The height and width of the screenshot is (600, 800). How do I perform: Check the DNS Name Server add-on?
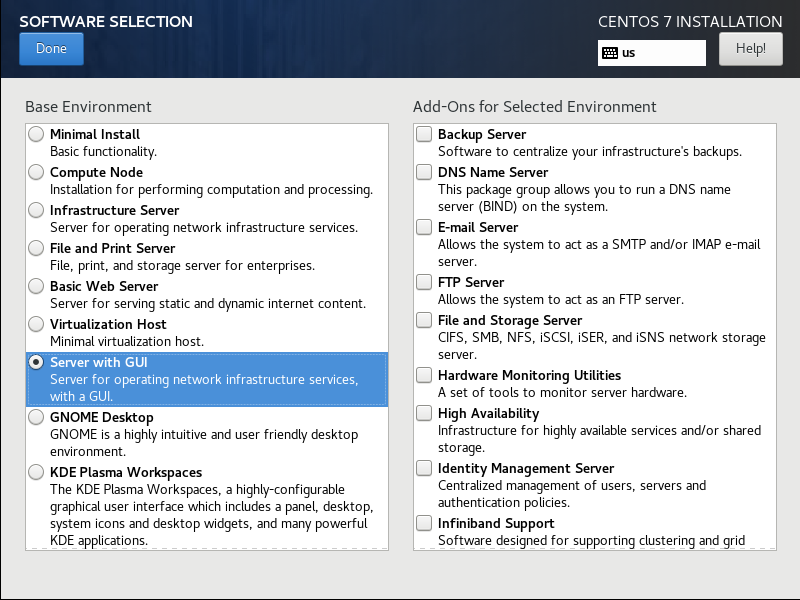pos(425,172)
